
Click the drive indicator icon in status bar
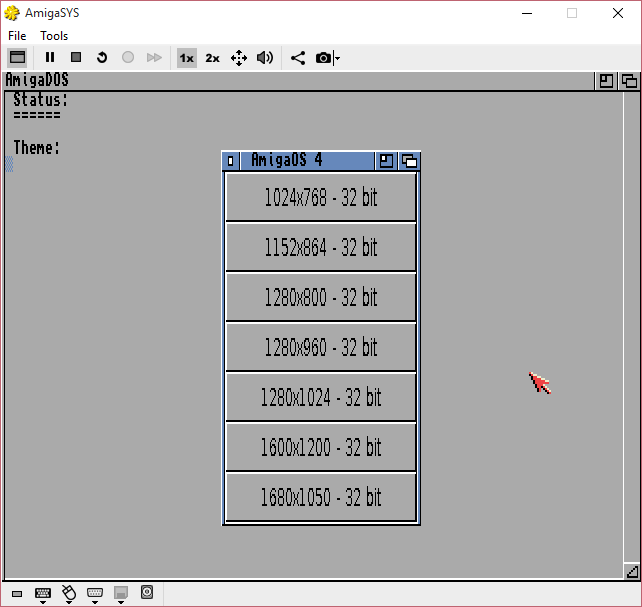(x=17, y=593)
